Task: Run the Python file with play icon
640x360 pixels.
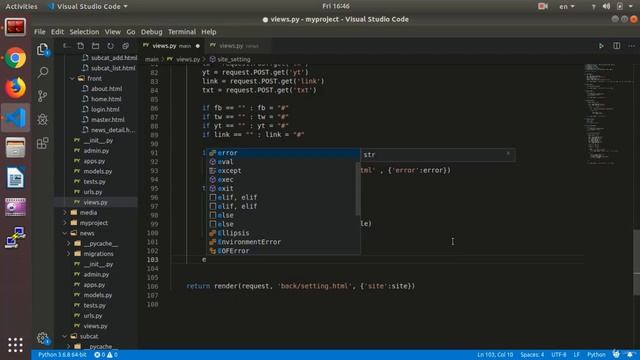Action: 601,46
